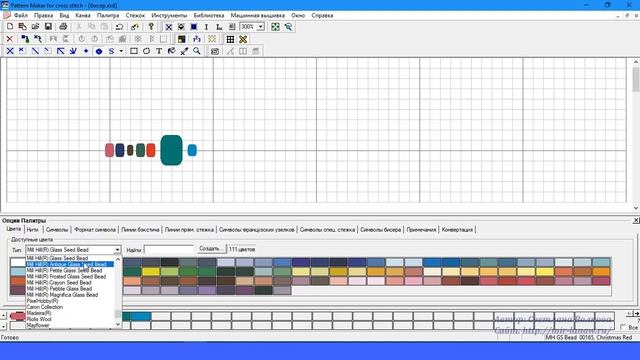This screenshot has height=360, width=640.
Task: Choose Mill Hill Petite Glass Seed Bead
Action: coord(64,270)
